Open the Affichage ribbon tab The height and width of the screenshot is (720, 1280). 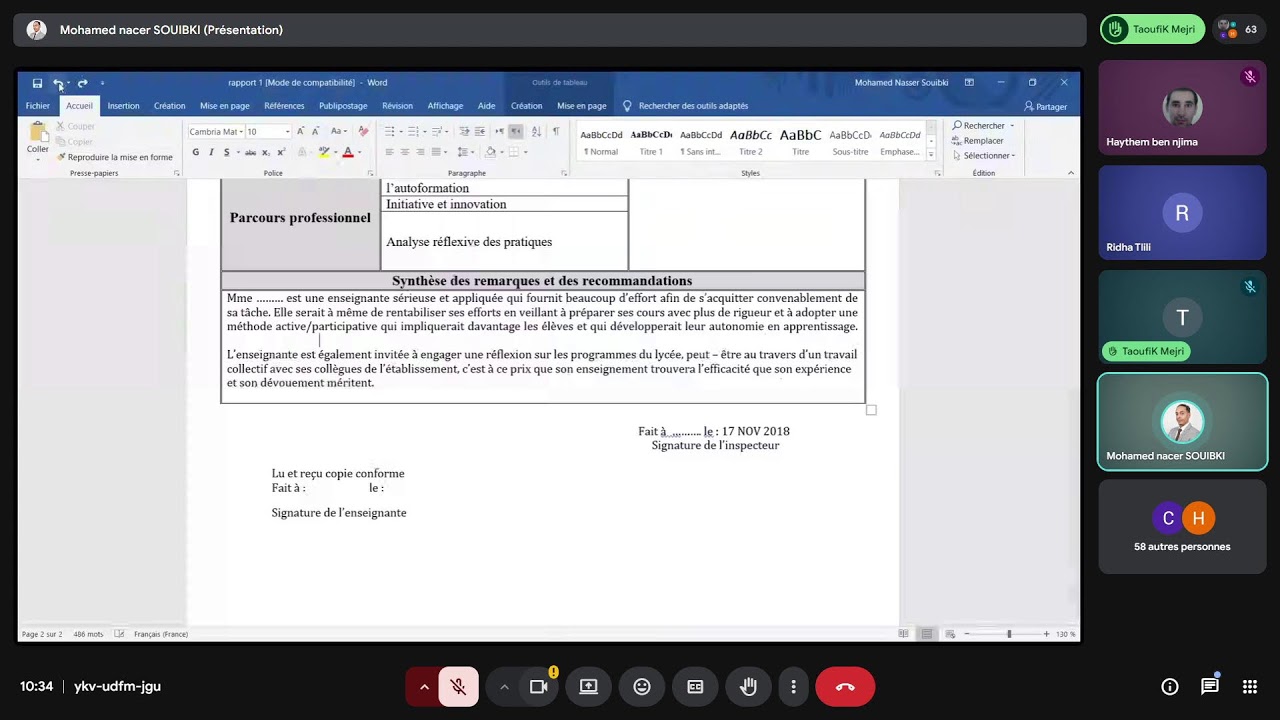pyautogui.click(x=445, y=106)
